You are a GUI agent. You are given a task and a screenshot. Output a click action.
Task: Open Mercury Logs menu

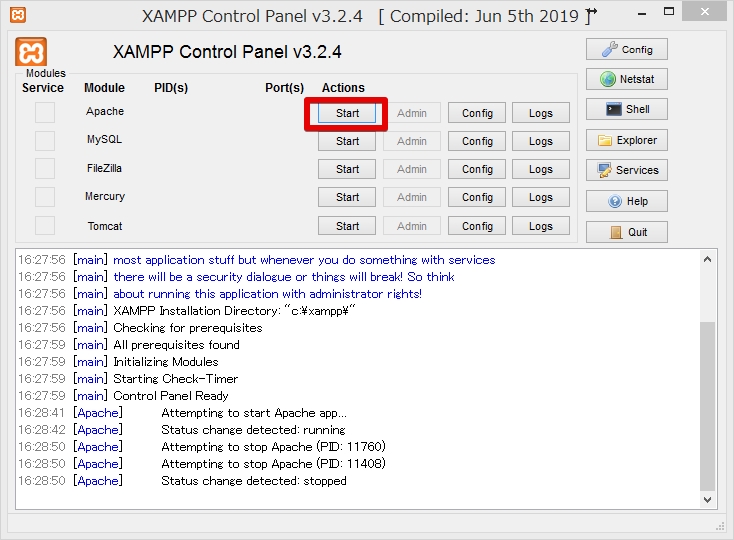coord(541,197)
